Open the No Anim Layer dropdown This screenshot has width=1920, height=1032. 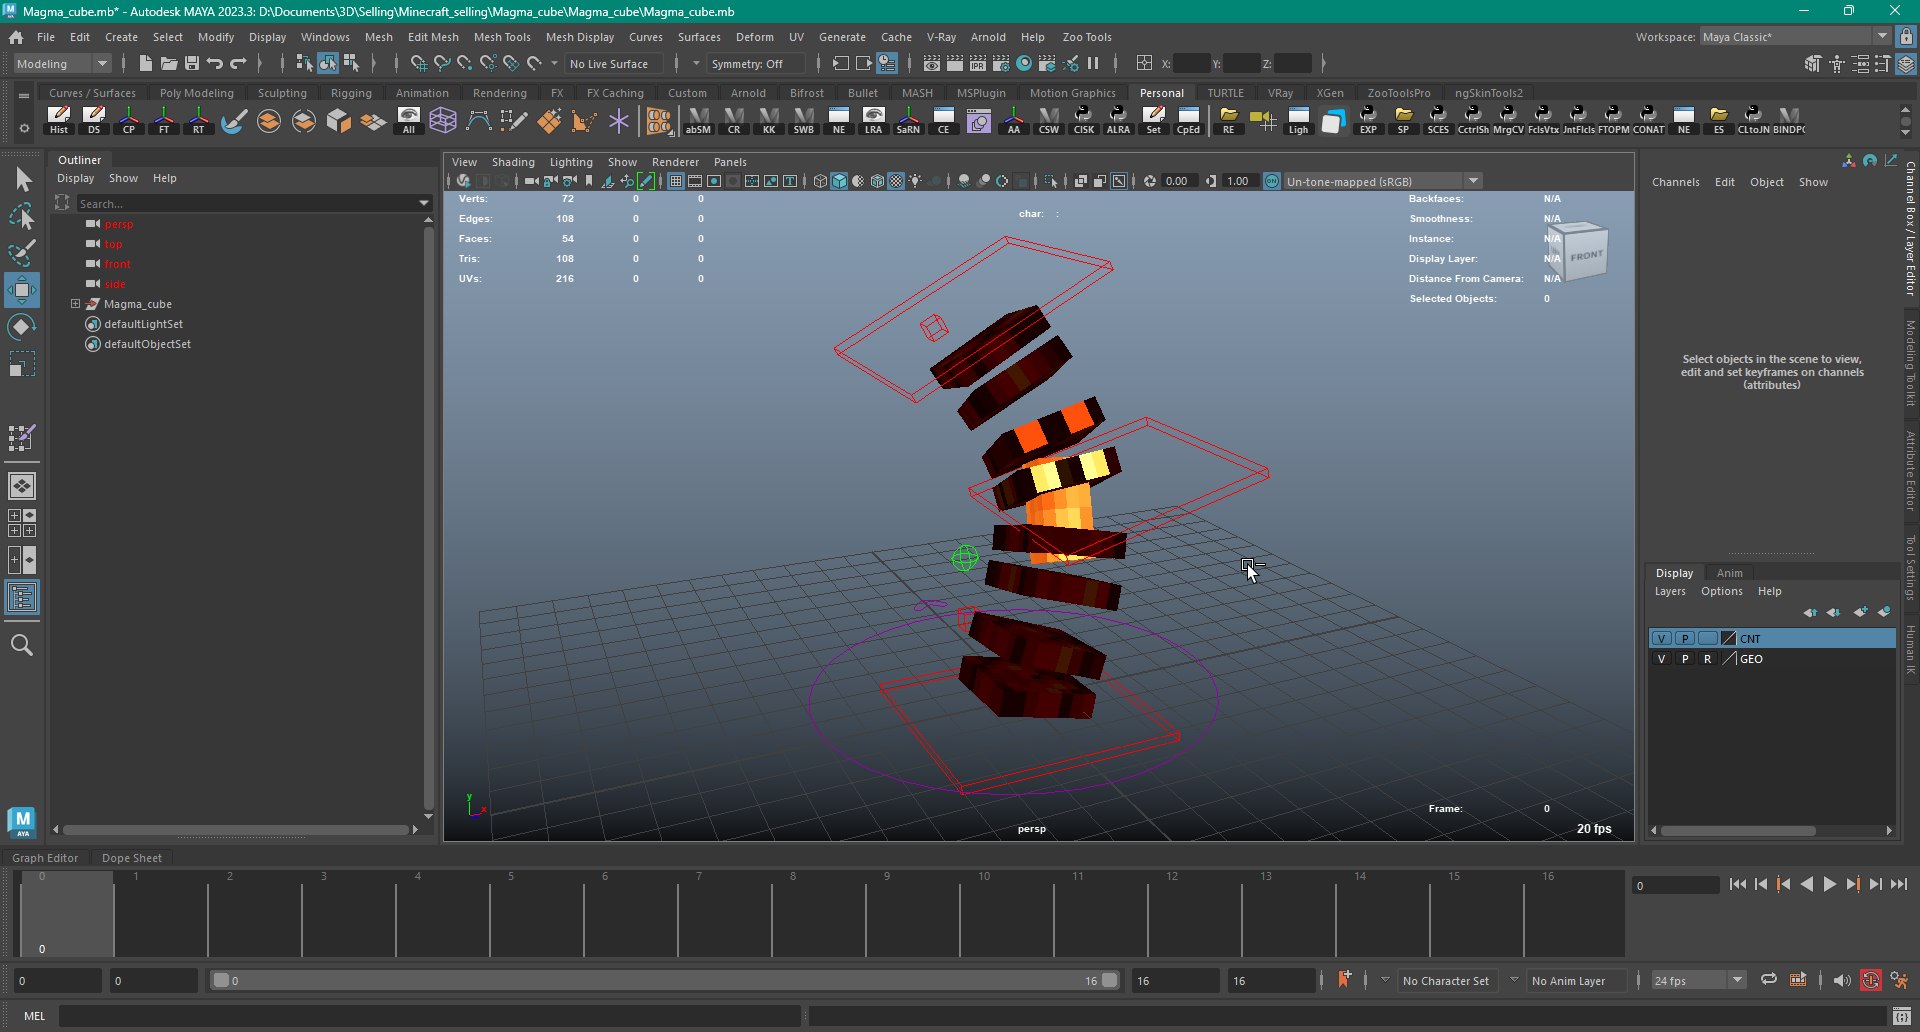coord(1568,980)
